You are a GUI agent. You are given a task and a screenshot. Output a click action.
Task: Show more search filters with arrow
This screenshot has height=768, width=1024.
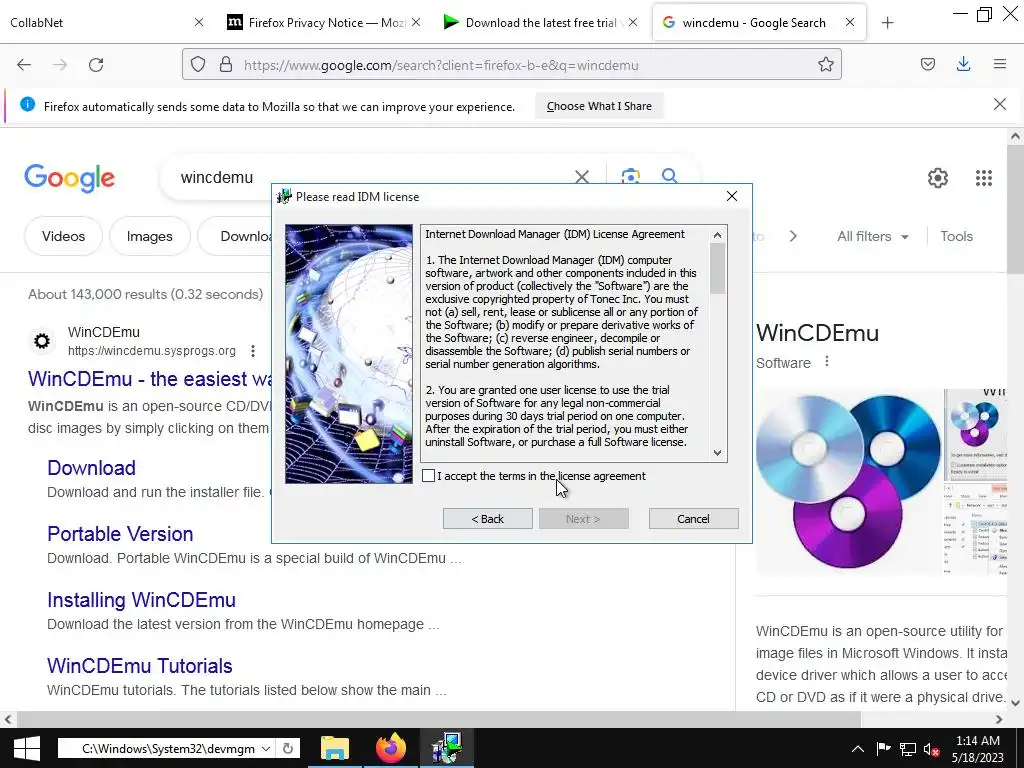[x=793, y=236]
